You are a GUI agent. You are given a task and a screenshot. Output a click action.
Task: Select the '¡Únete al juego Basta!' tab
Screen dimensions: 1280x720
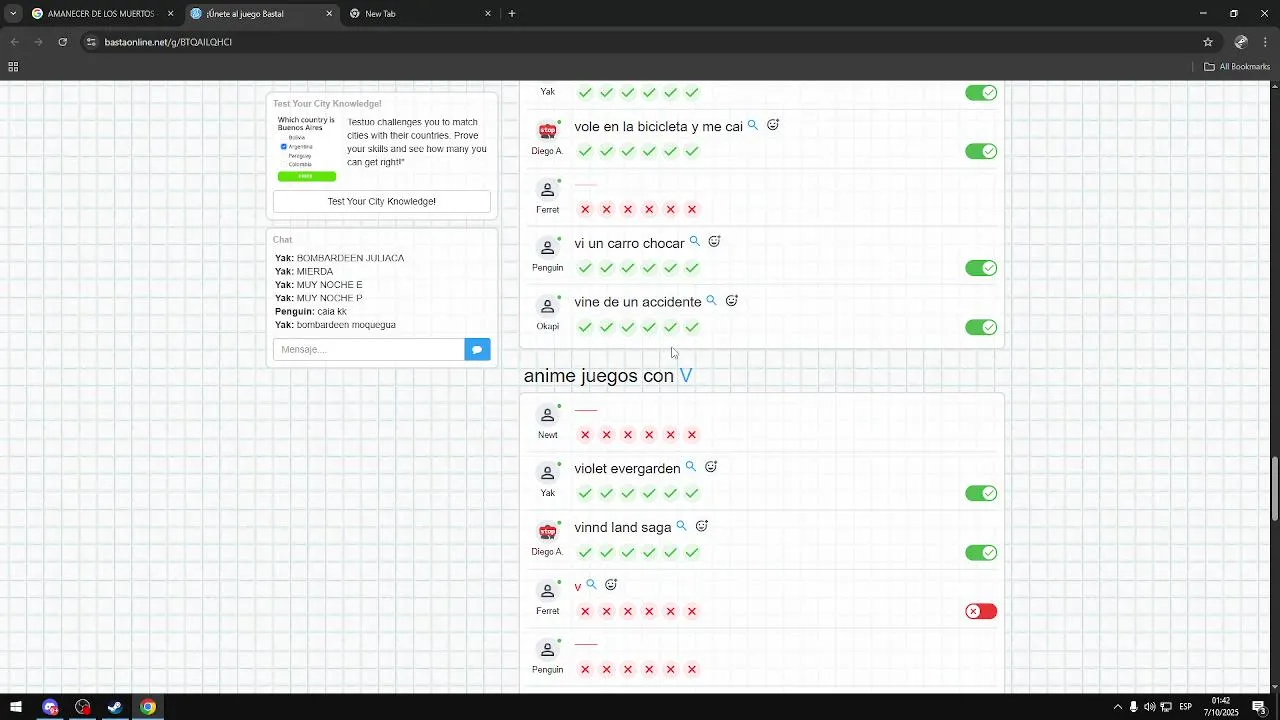tap(261, 14)
